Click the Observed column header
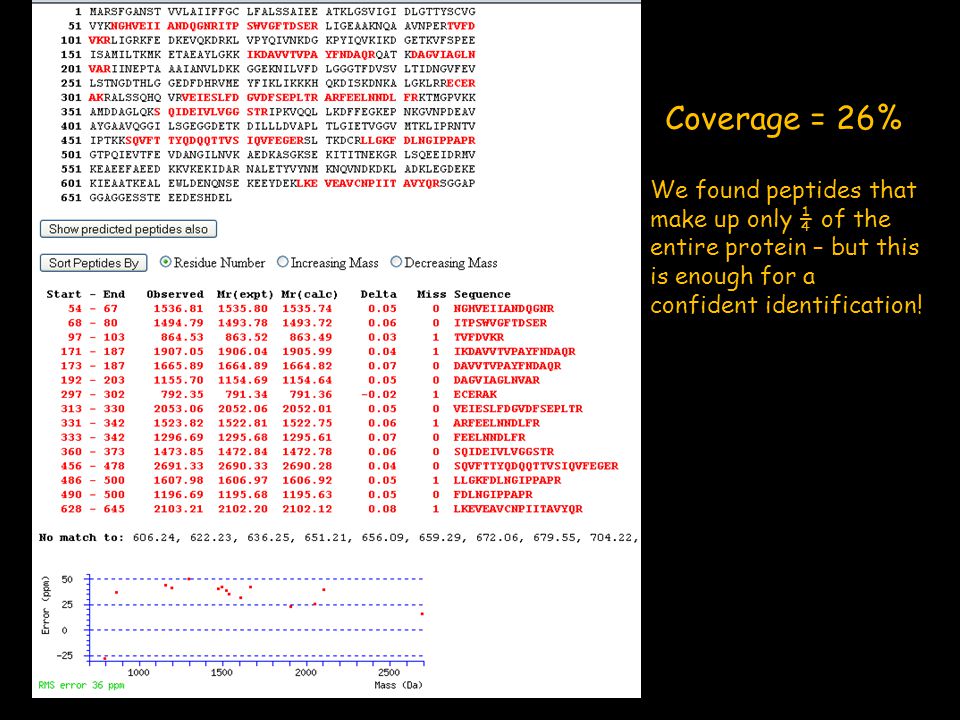The height and width of the screenshot is (720, 960). 175,294
